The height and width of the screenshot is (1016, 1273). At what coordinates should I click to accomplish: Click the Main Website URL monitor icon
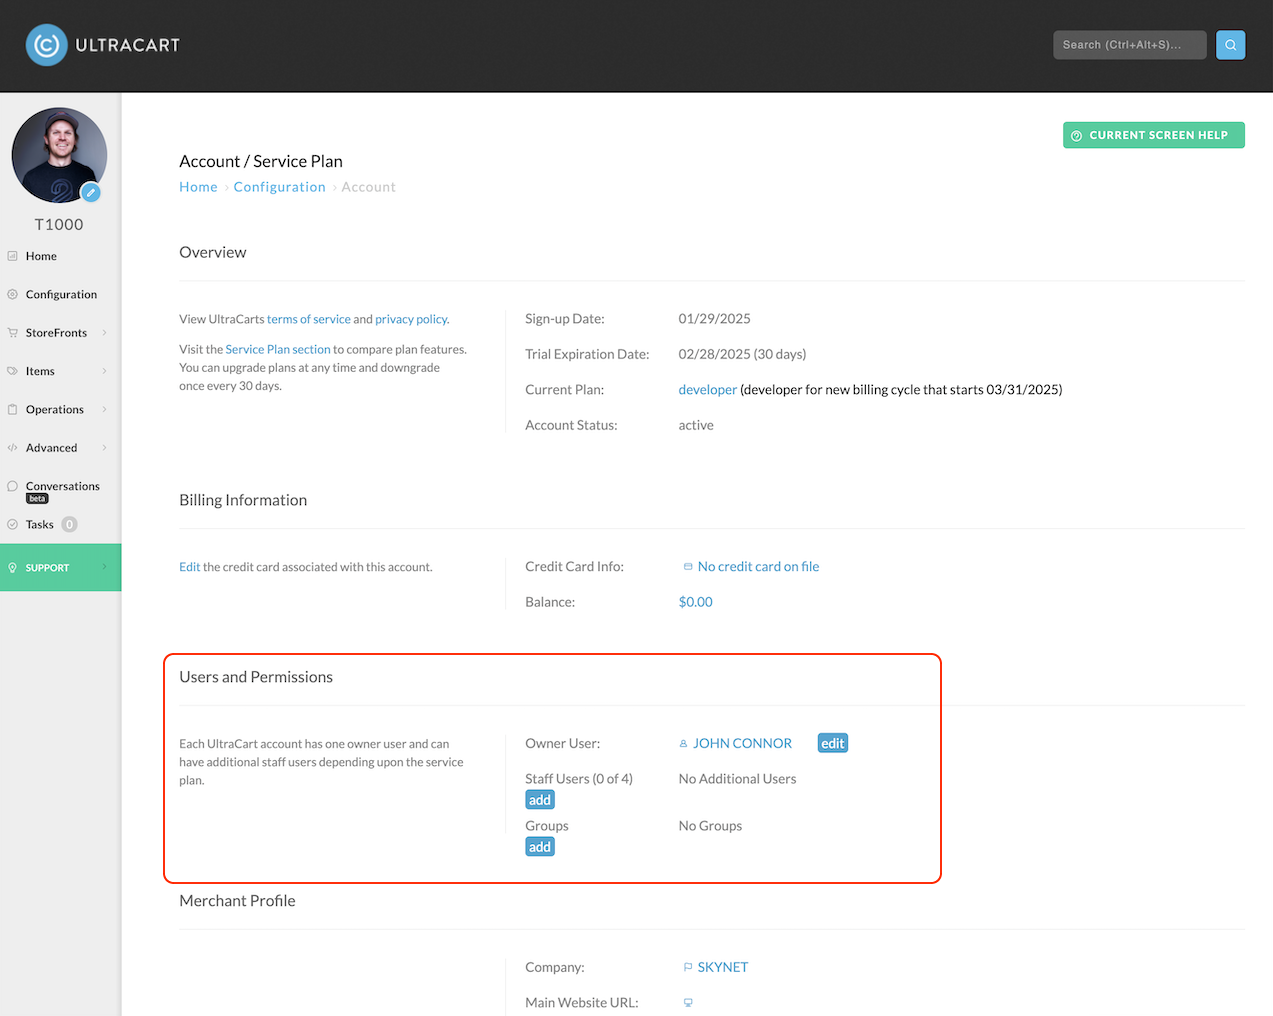pos(688,1003)
